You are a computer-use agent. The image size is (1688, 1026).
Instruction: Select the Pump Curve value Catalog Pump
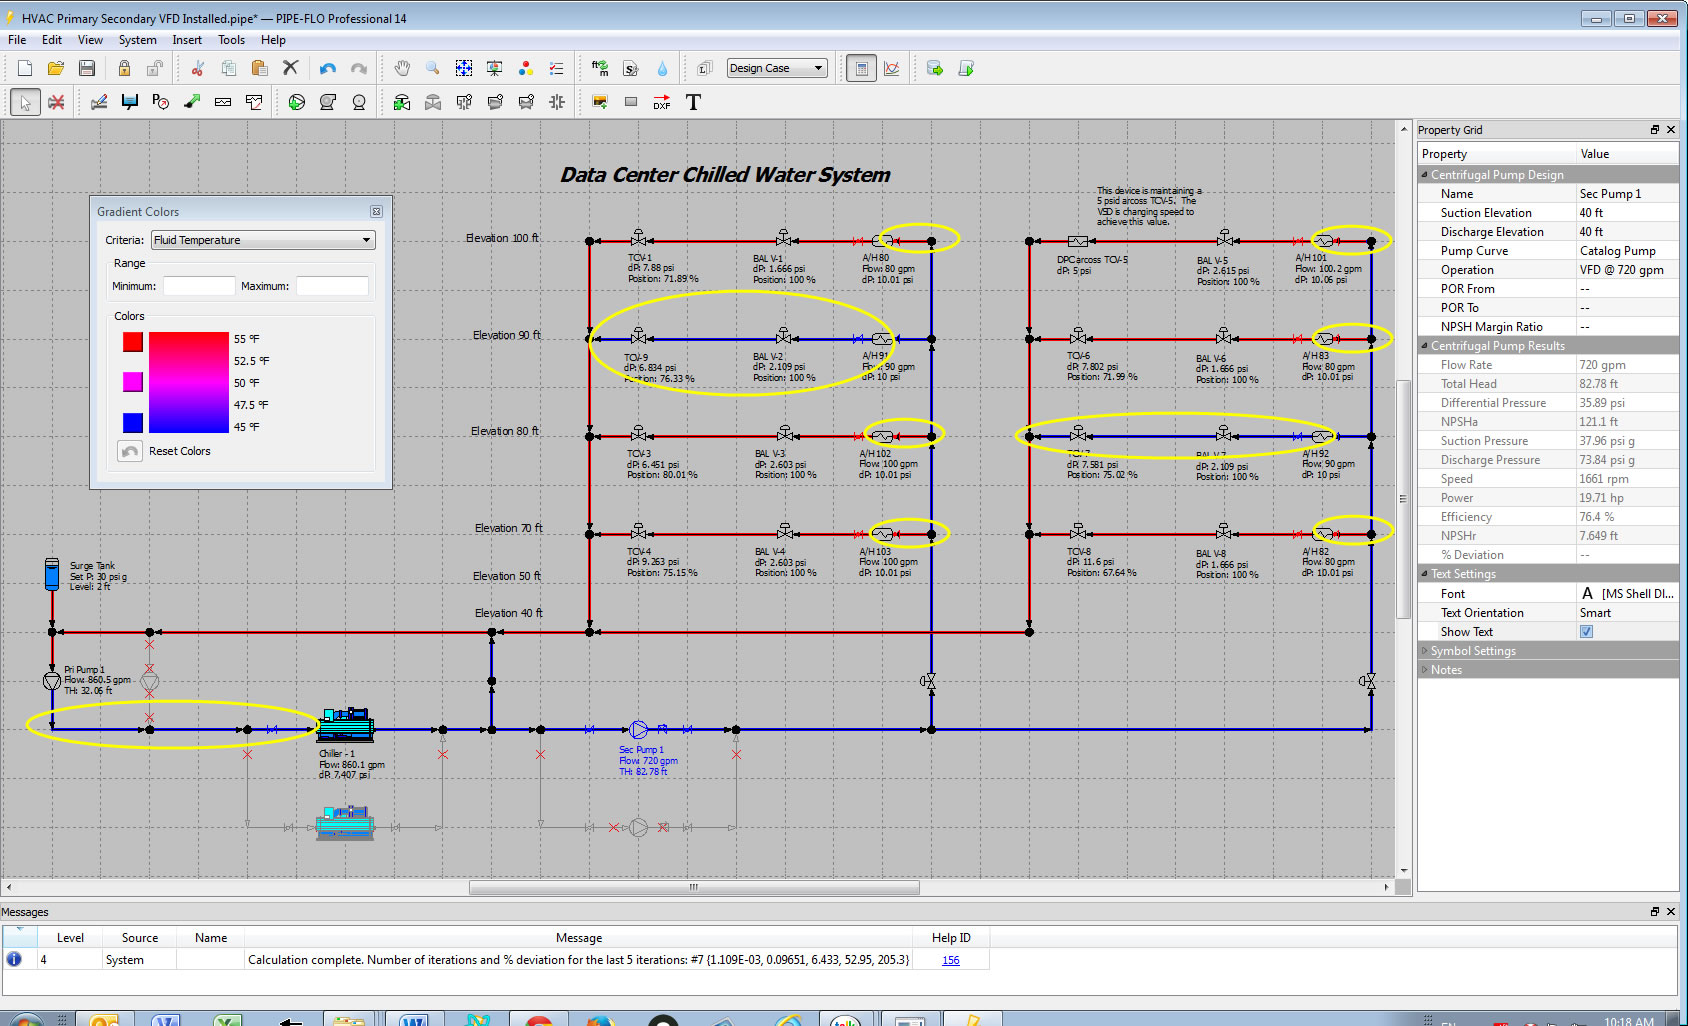point(1627,251)
